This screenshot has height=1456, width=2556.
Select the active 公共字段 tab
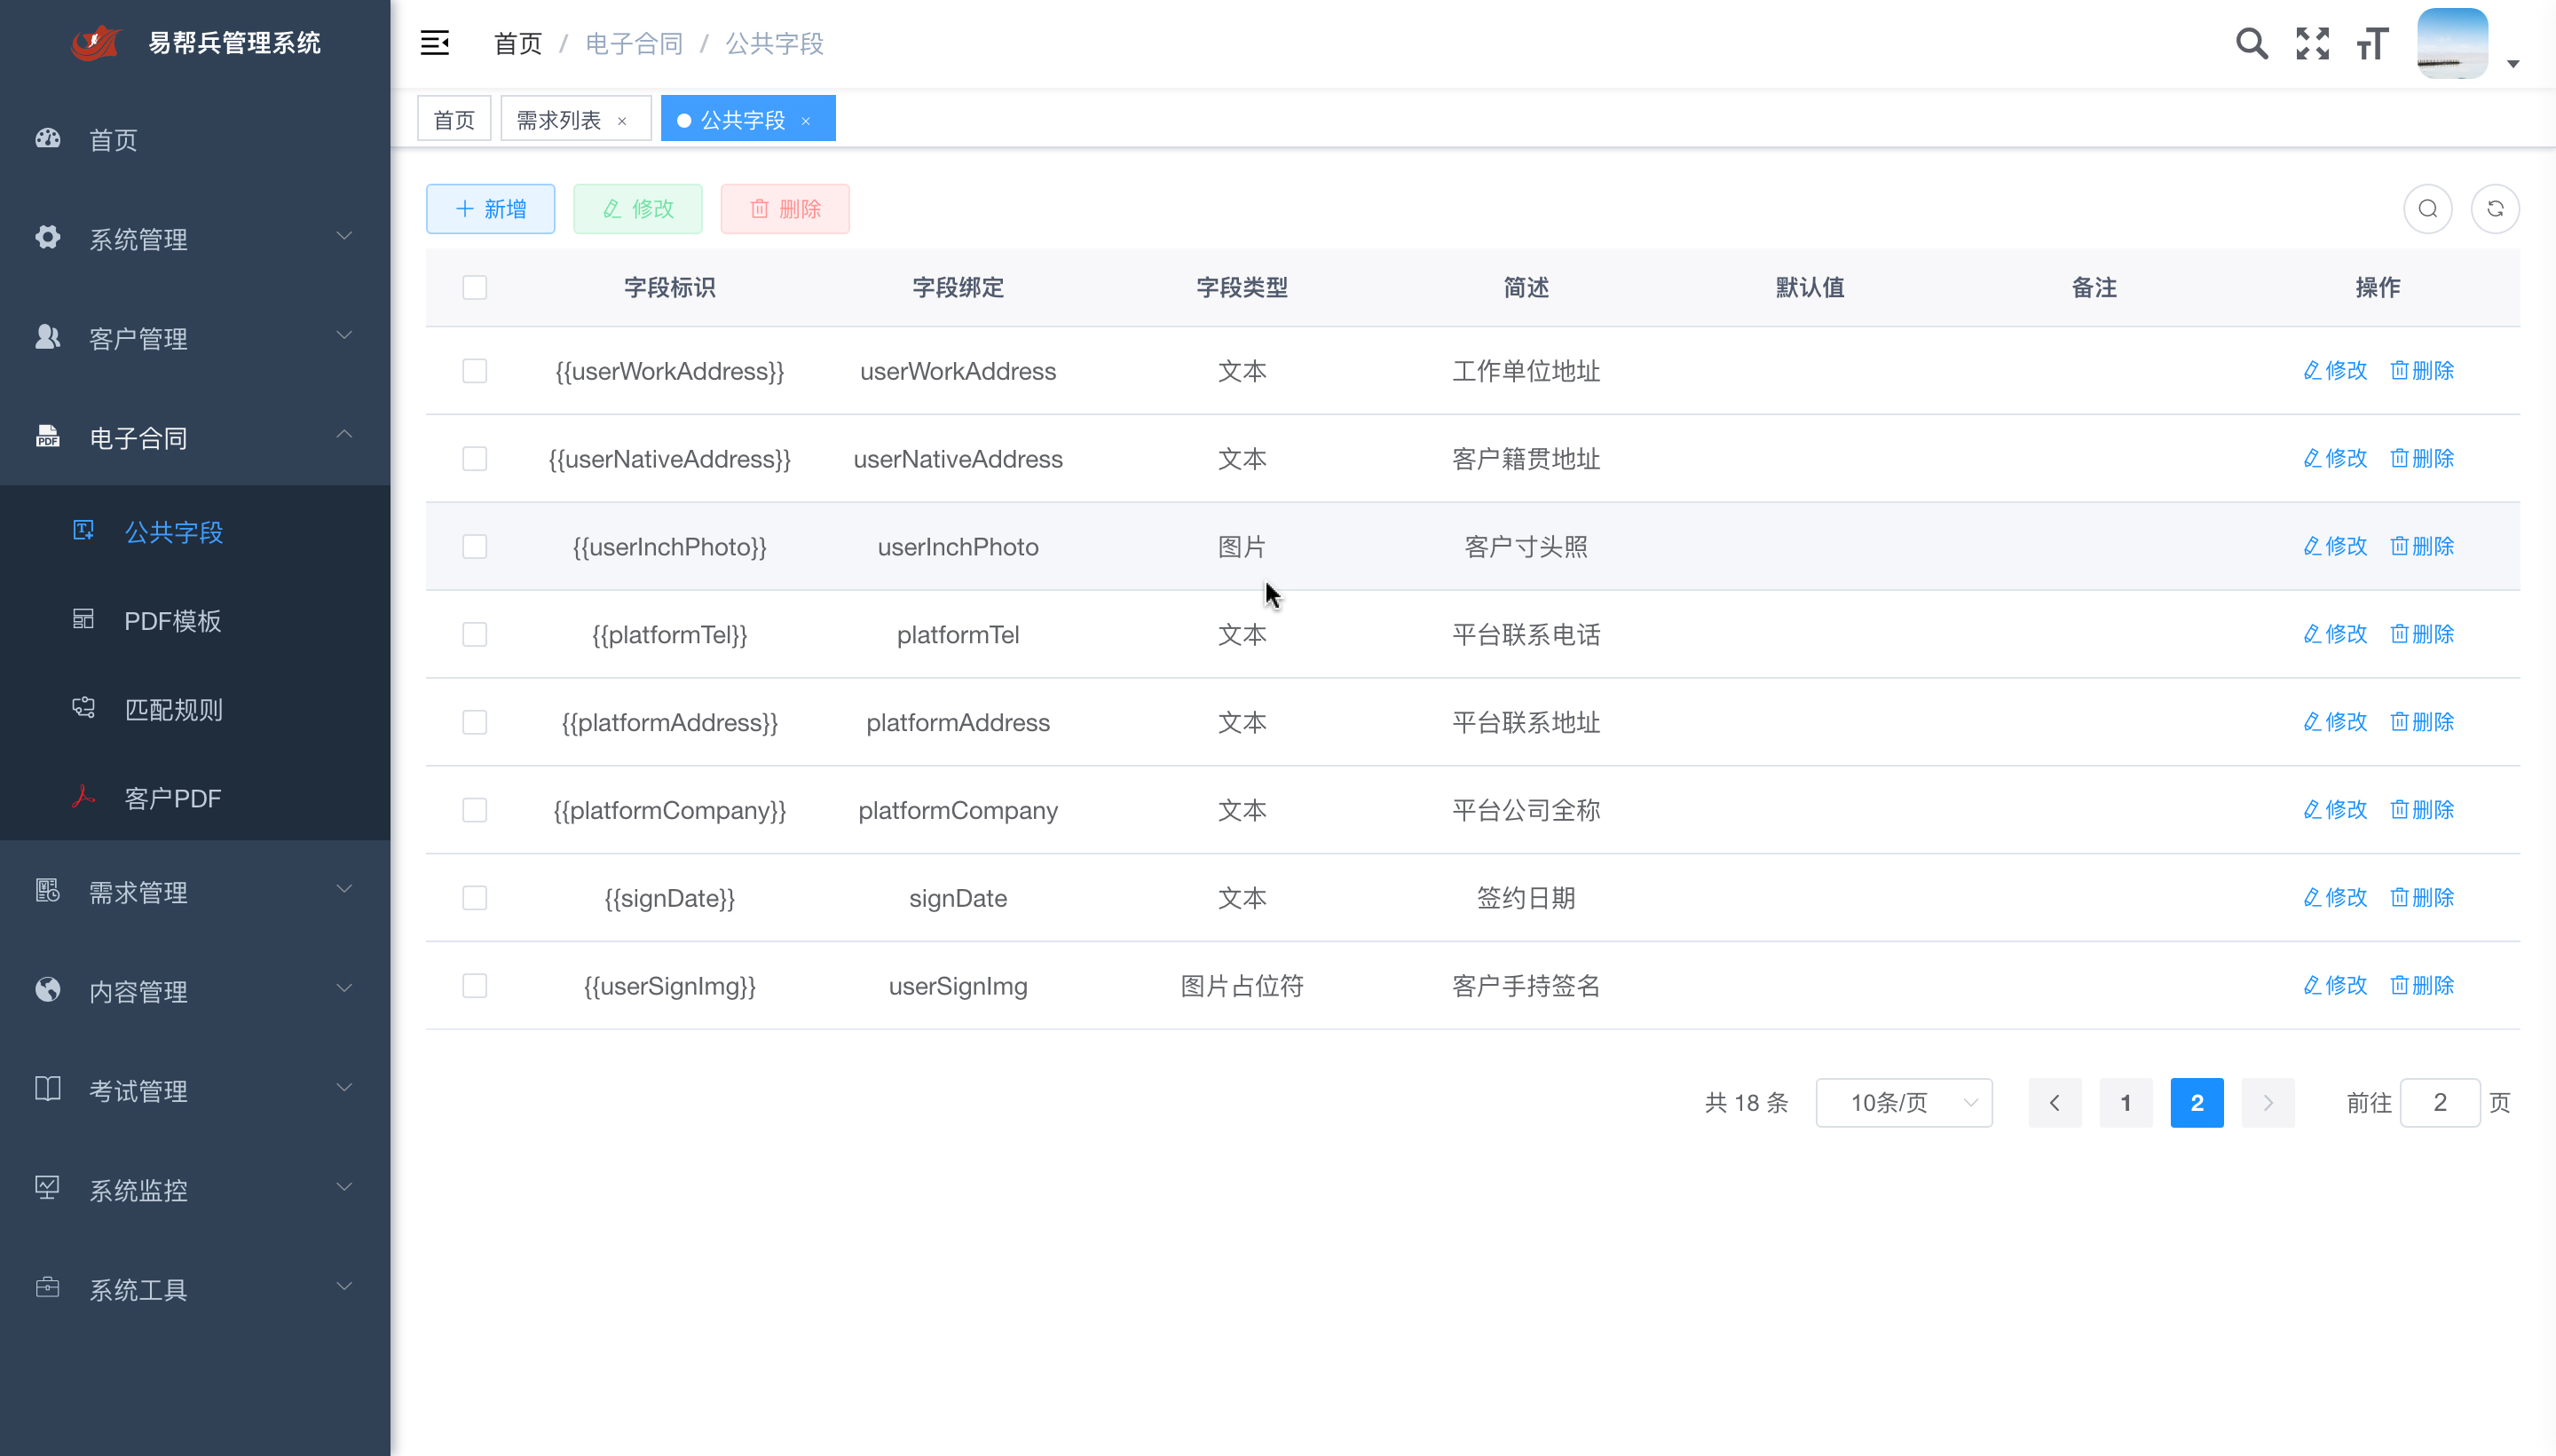(x=748, y=119)
